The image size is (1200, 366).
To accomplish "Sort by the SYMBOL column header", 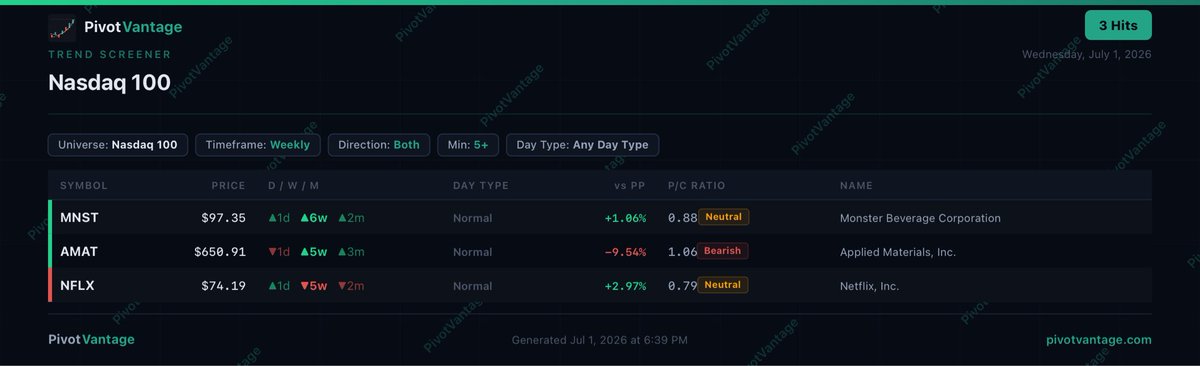I will [84, 186].
